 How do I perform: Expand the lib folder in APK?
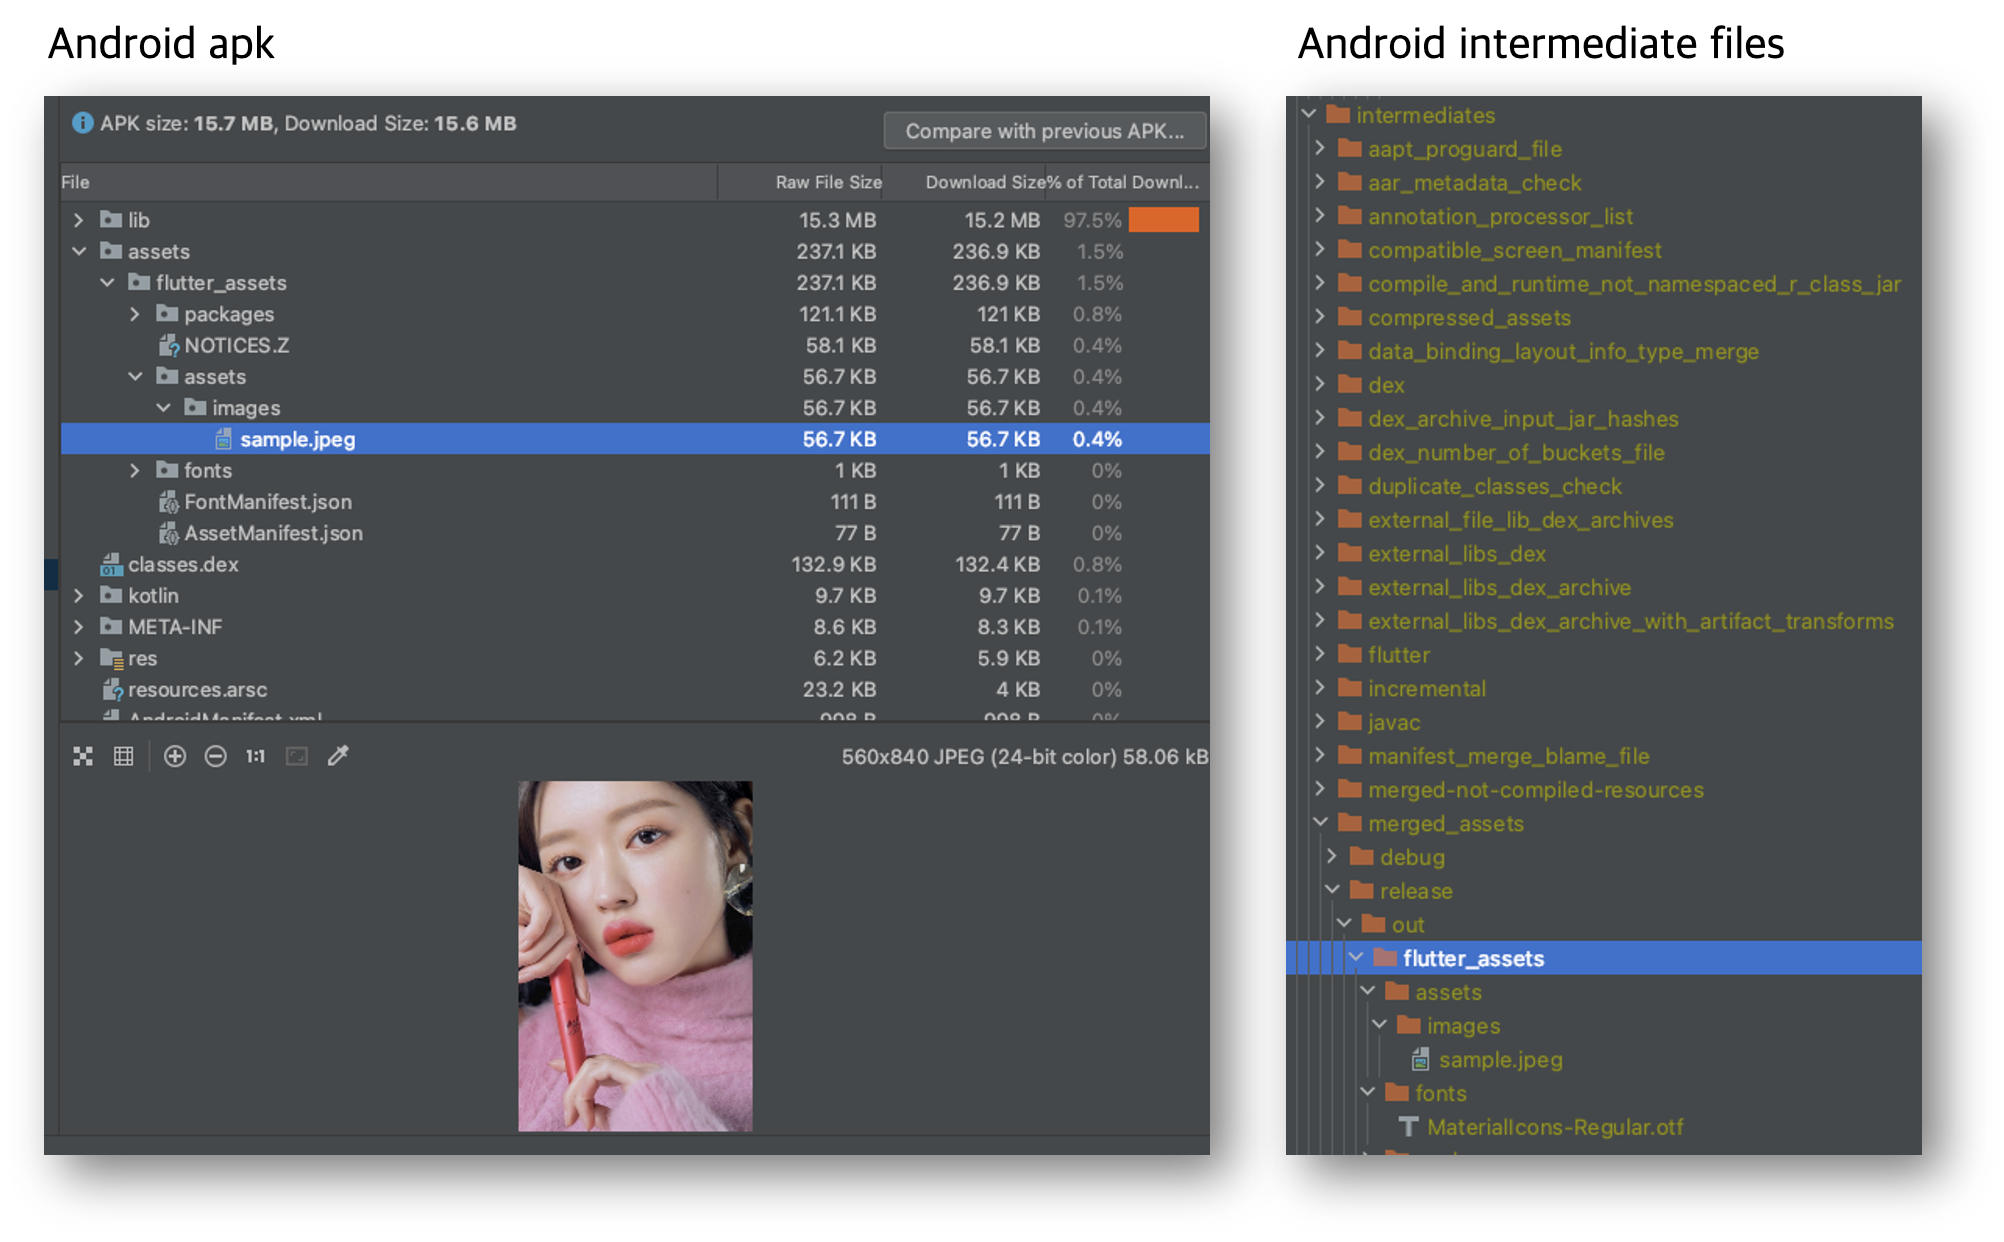coord(79,220)
